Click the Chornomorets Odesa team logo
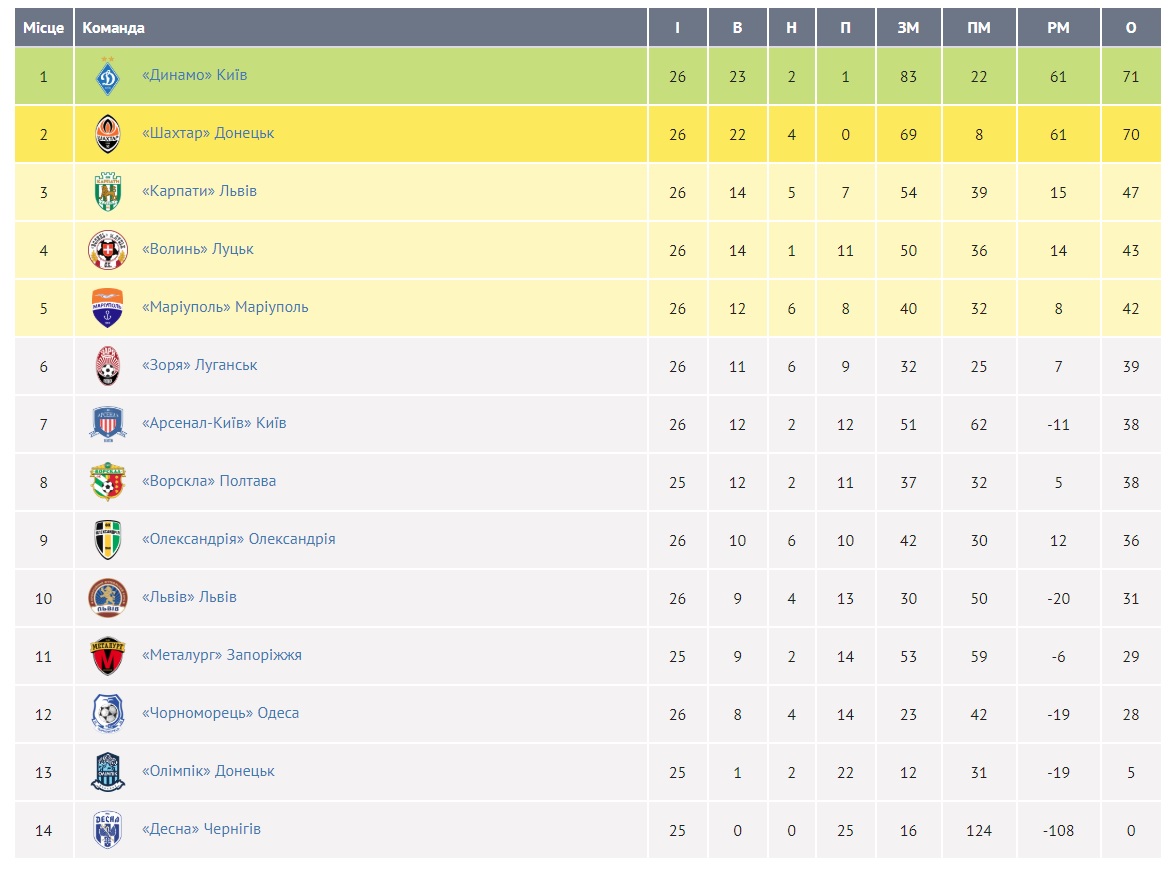The image size is (1173, 872). click(x=108, y=714)
